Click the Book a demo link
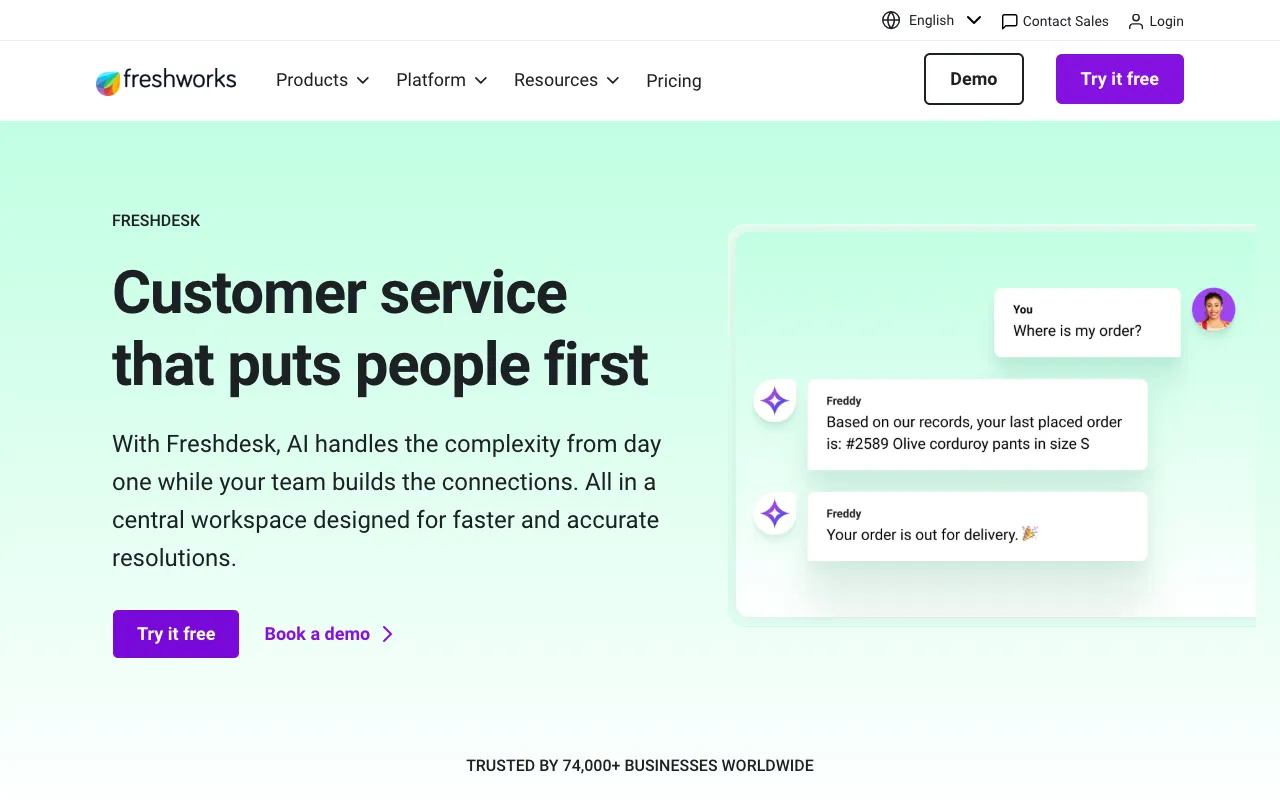The width and height of the screenshot is (1280, 800). tap(316, 634)
